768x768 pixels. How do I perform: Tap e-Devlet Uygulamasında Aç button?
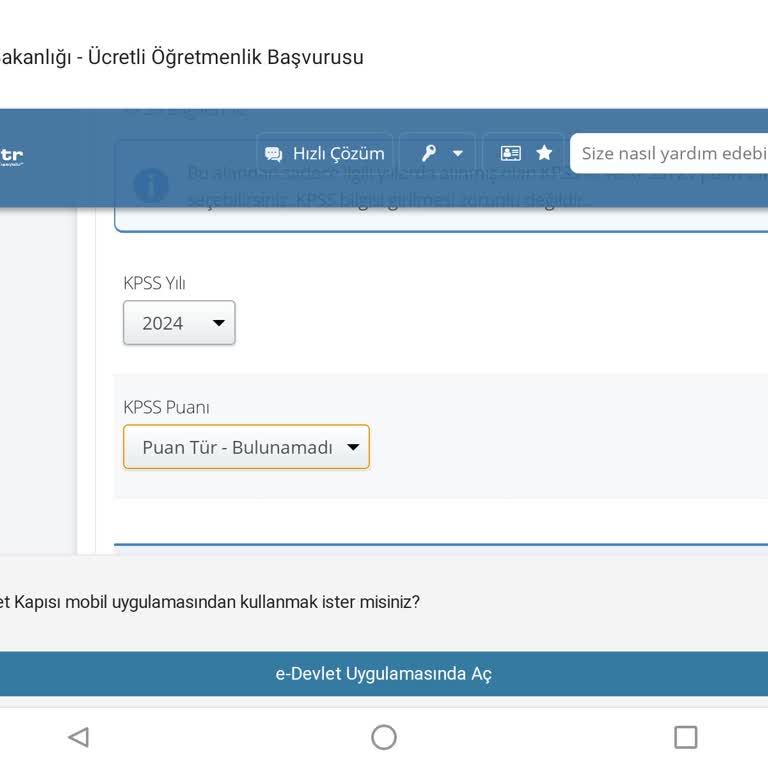[x=384, y=674]
